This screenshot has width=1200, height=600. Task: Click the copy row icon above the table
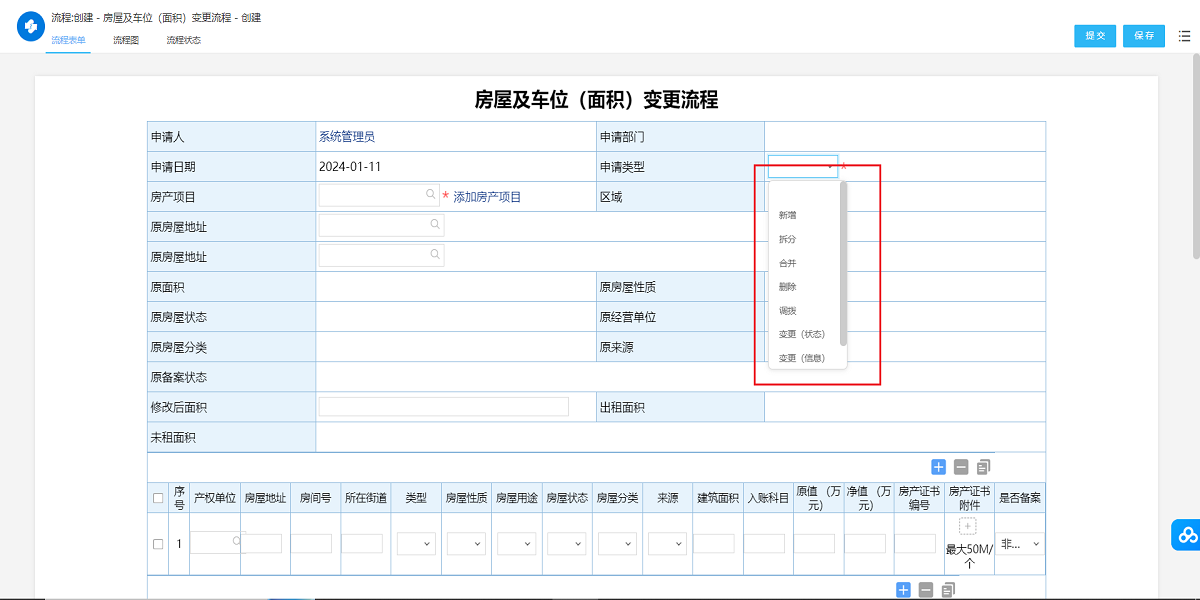984,467
